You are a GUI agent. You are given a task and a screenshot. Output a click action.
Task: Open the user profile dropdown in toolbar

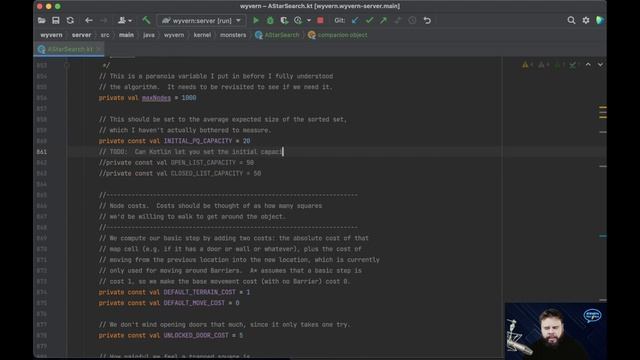124,20
